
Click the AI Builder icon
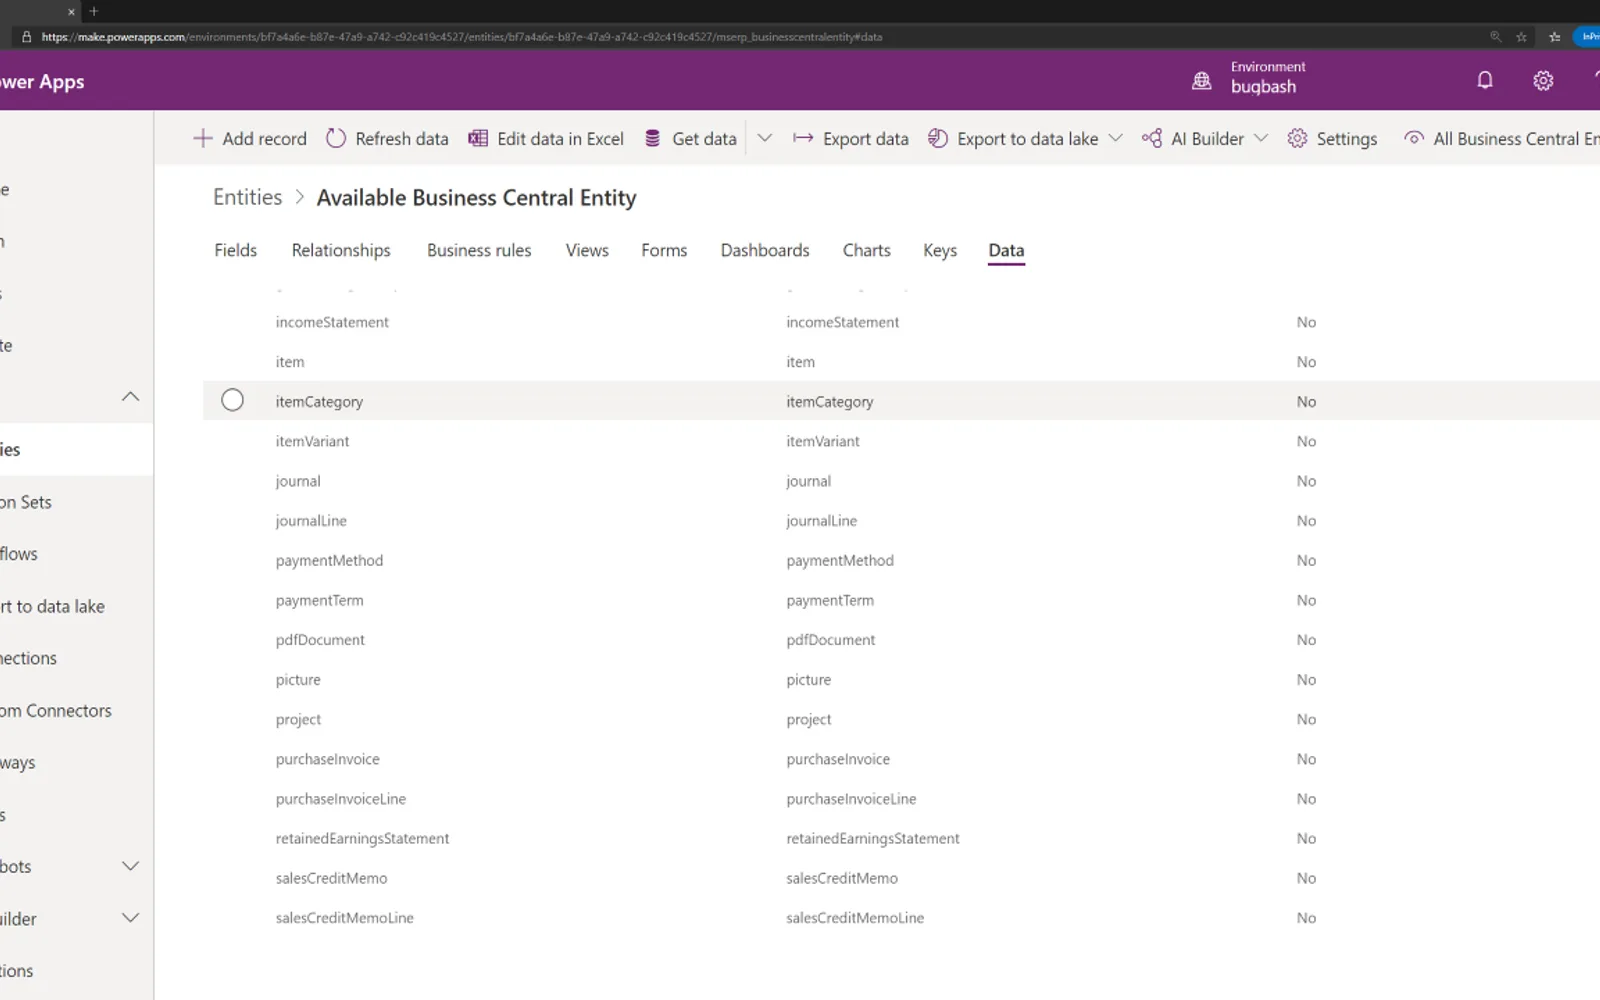coord(1152,138)
